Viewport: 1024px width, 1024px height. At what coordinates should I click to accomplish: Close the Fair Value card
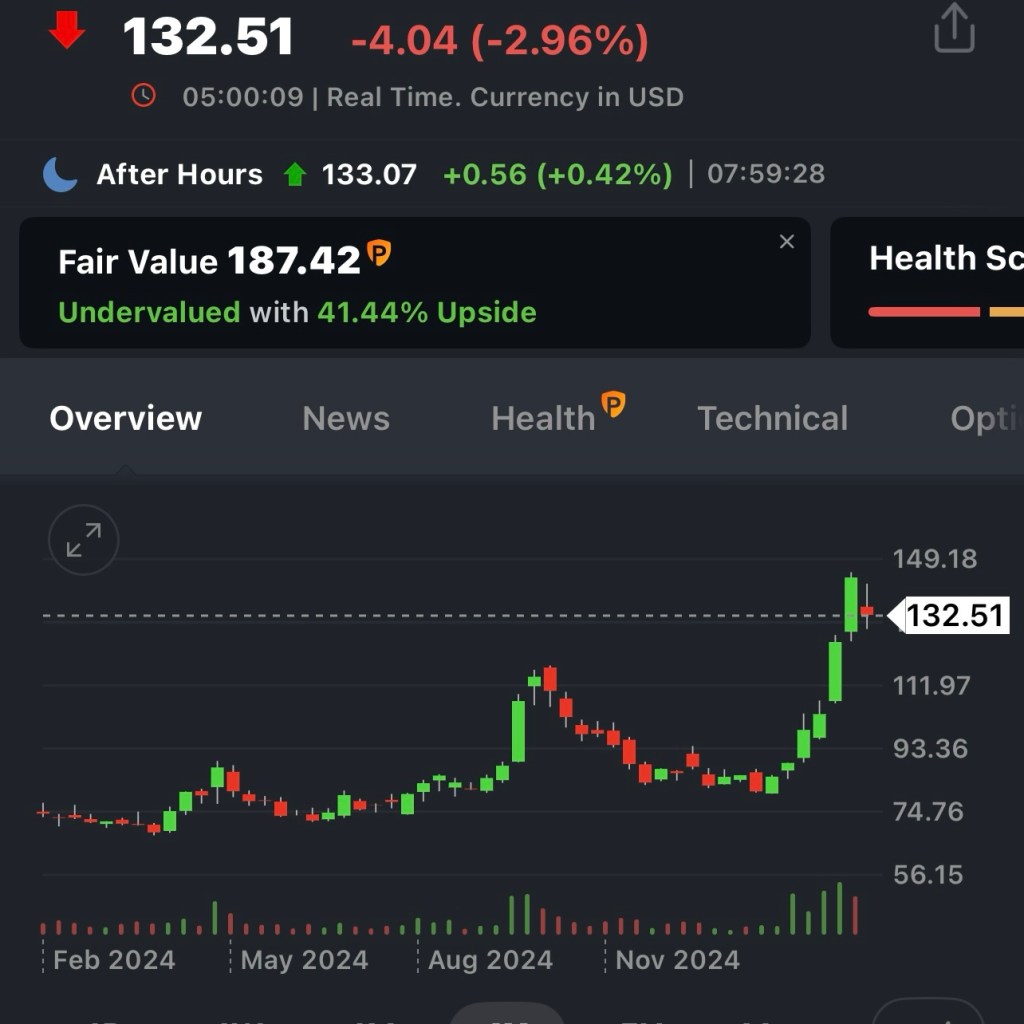[787, 242]
